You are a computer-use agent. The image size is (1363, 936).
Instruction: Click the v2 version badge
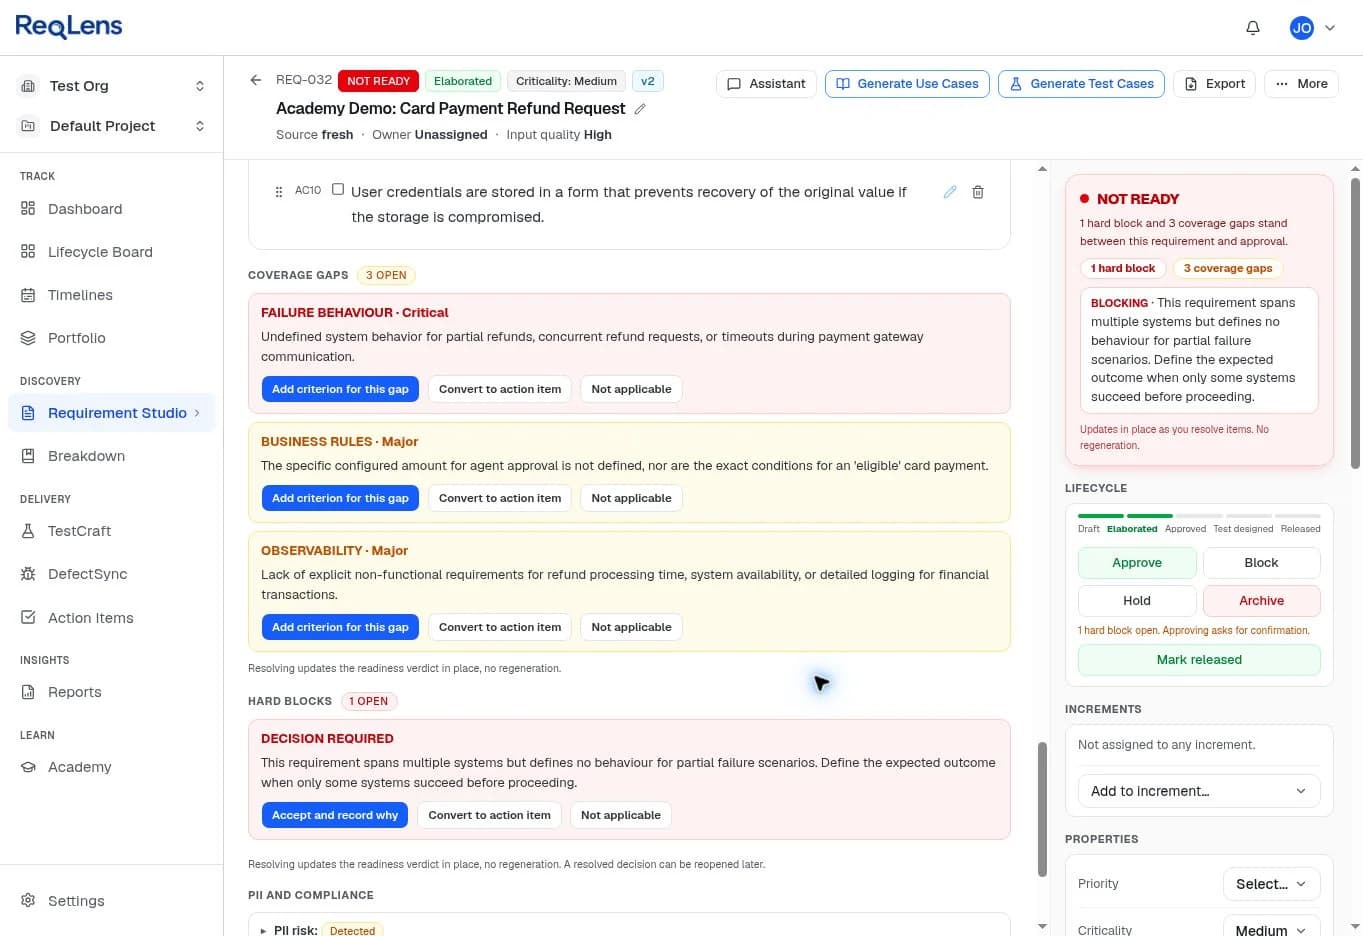click(648, 81)
